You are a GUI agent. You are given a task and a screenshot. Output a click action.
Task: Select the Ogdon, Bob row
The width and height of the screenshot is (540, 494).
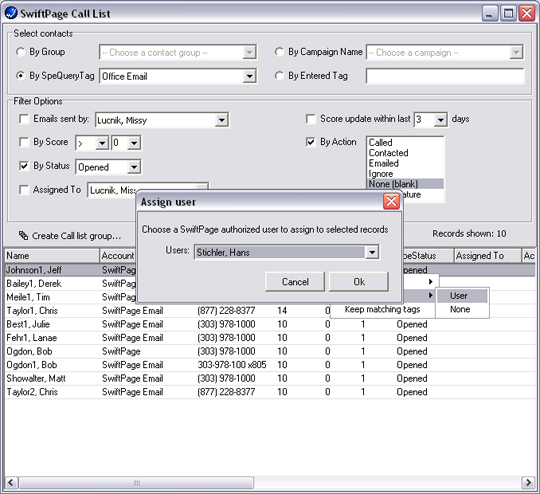(270, 351)
